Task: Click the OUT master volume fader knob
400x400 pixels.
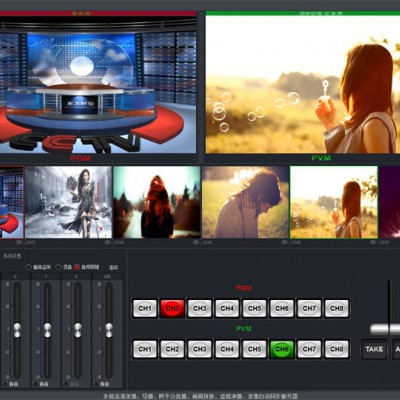Action: click(x=109, y=330)
